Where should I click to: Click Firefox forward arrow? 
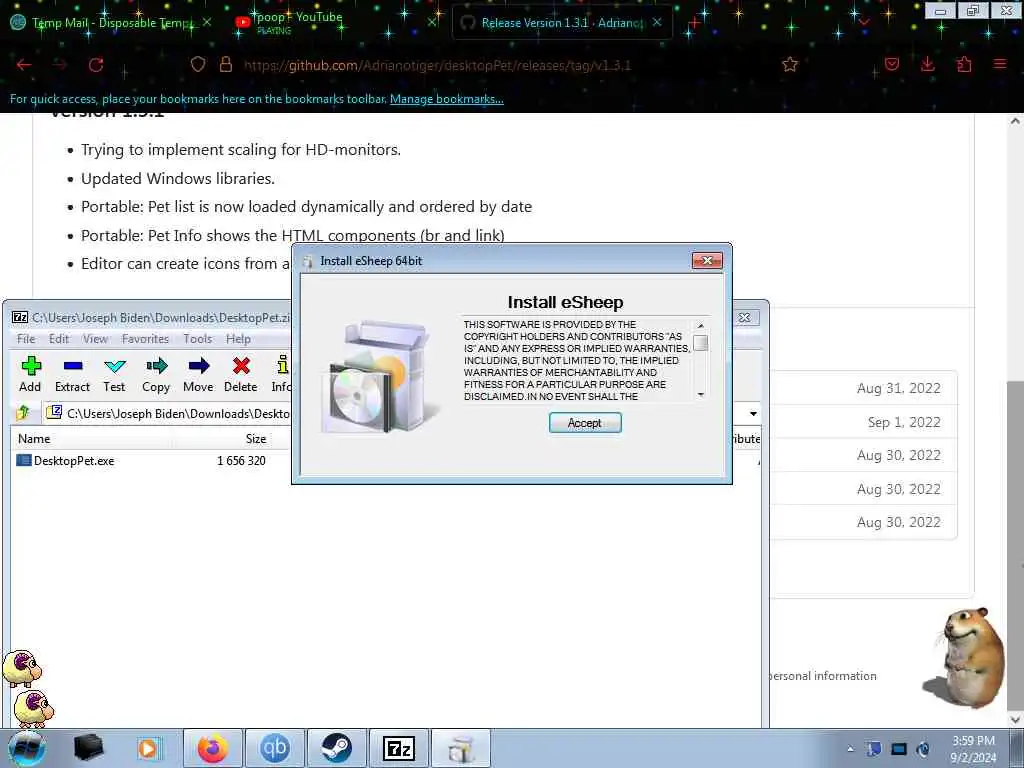pyautogui.click(x=60, y=65)
